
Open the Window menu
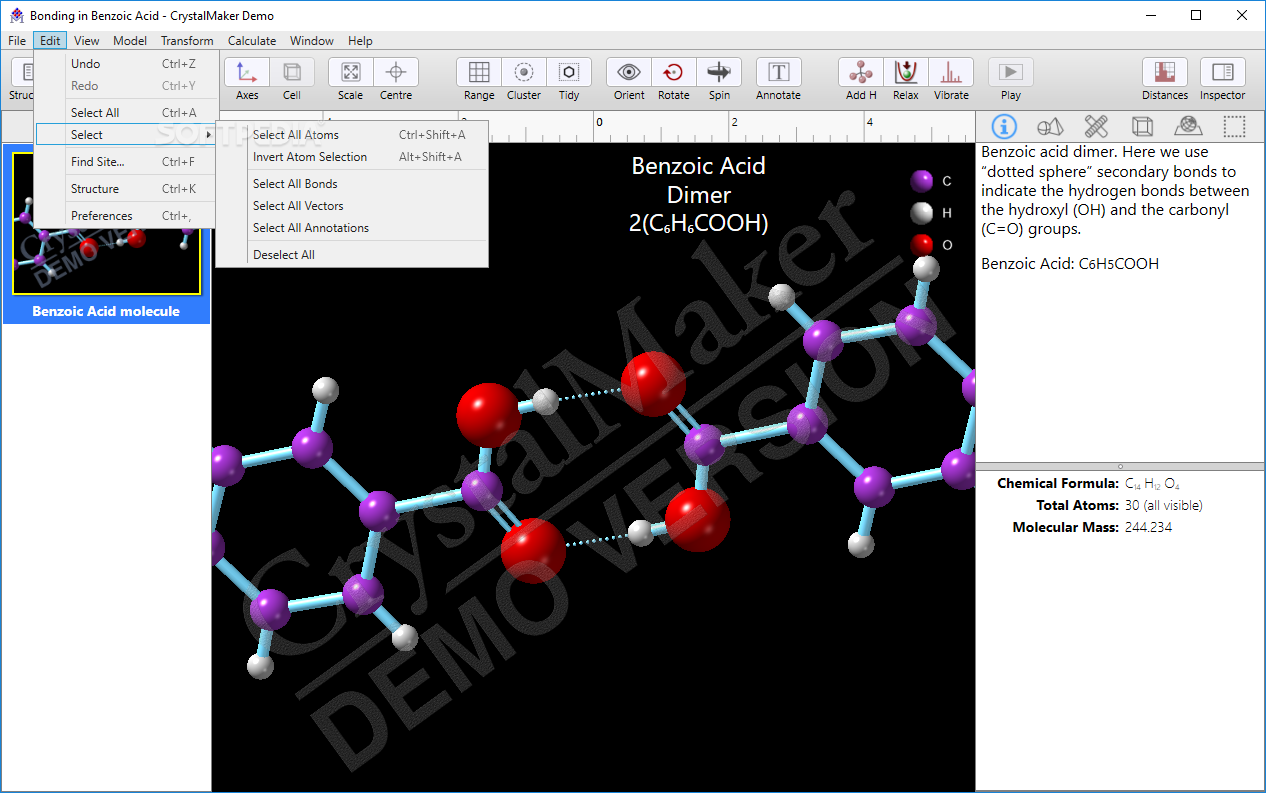click(x=312, y=41)
